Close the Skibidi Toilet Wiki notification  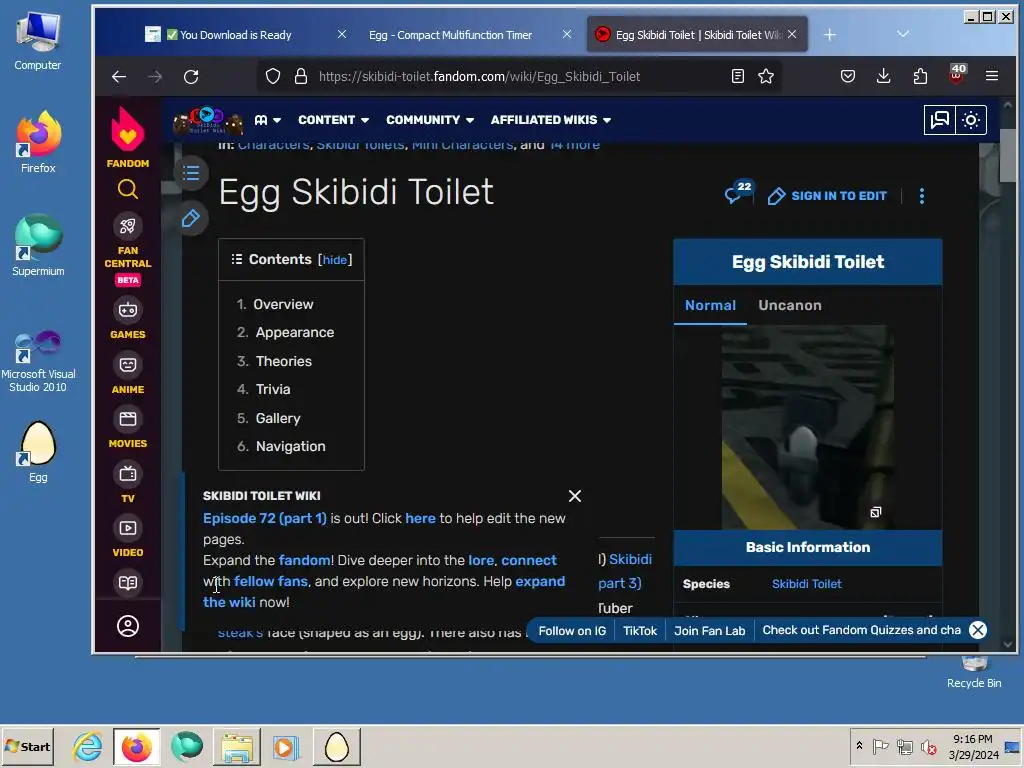pyautogui.click(x=575, y=496)
